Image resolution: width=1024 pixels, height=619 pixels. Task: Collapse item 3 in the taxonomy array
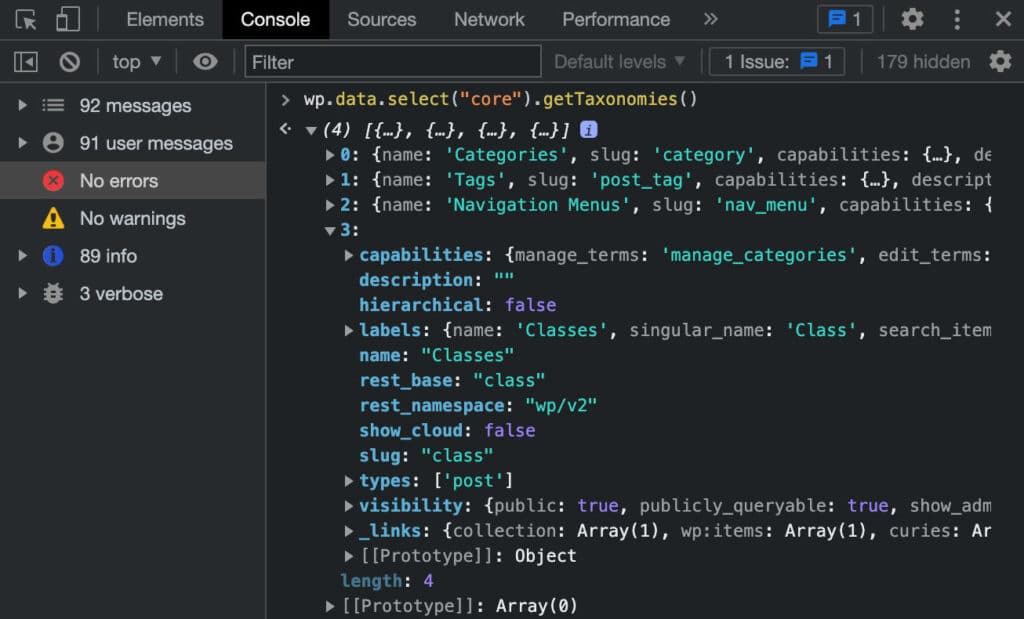coord(329,229)
